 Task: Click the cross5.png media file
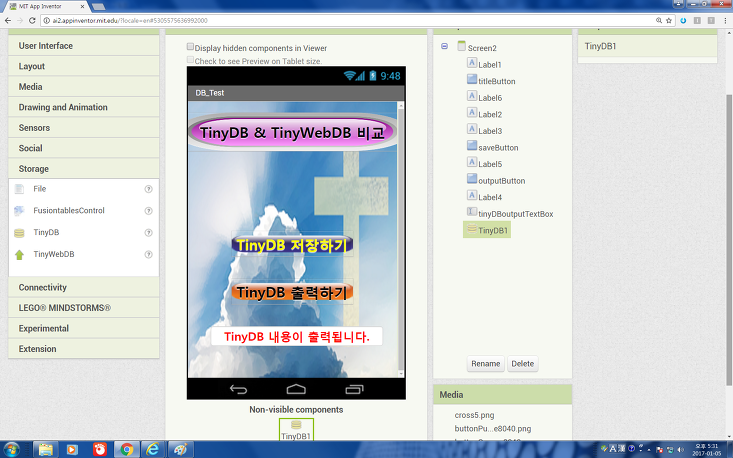(x=474, y=415)
